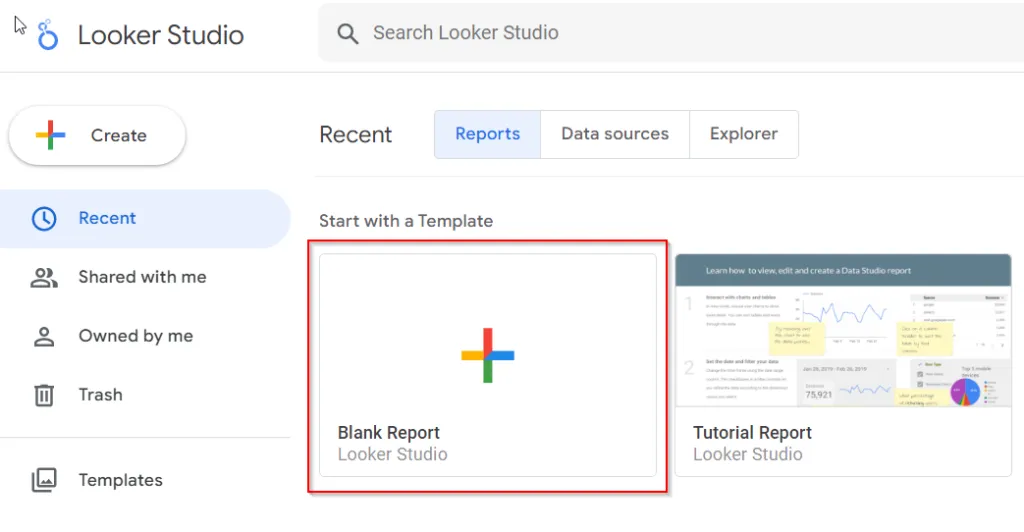This screenshot has width=1024, height=532.
Task: Click Looker Studio subtitle under Blank Report
Action: tap(392, 454)
